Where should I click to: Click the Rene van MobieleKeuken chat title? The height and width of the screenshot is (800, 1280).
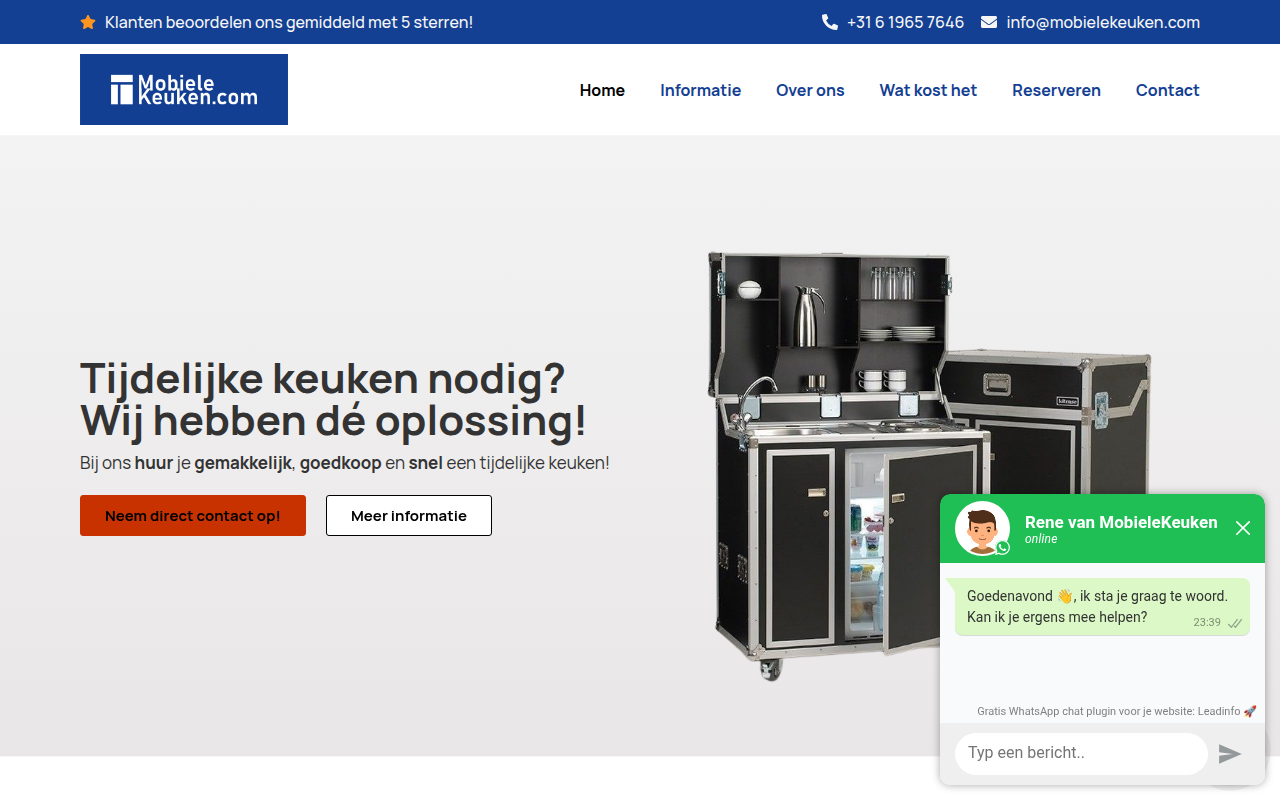tap(1121, 522)
